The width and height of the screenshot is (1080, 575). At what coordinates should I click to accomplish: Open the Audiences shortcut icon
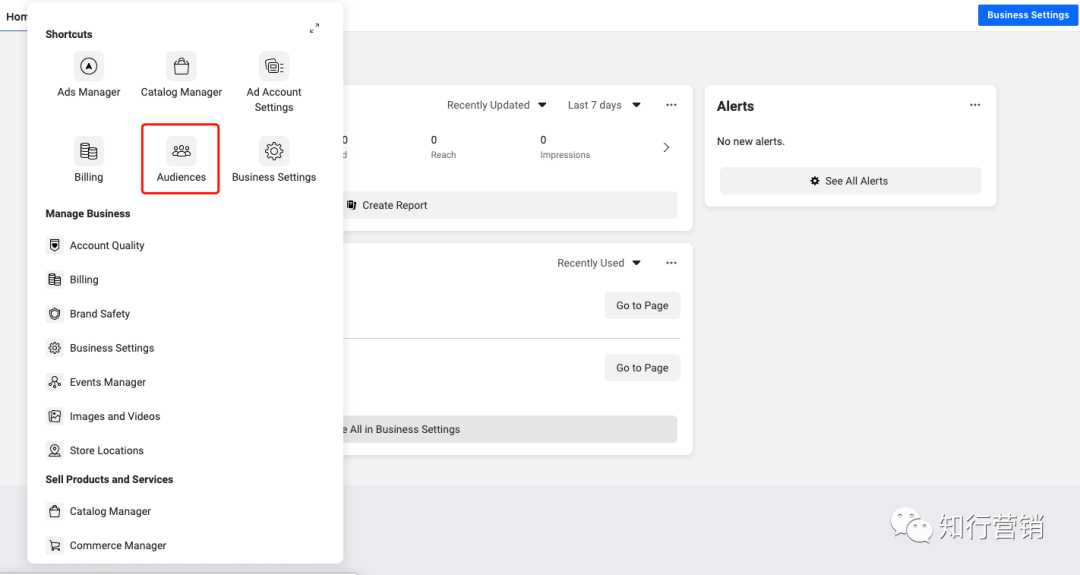(x=181, y=151)
